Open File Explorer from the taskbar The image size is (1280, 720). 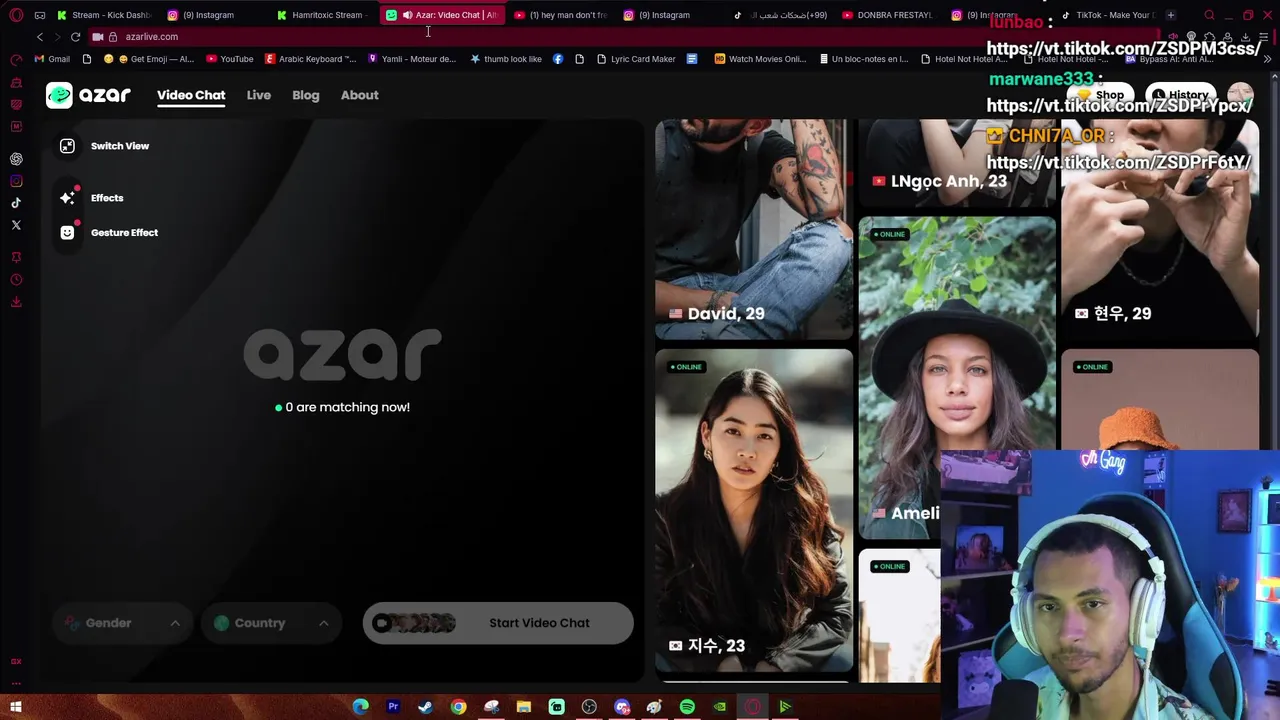(523, 707)
